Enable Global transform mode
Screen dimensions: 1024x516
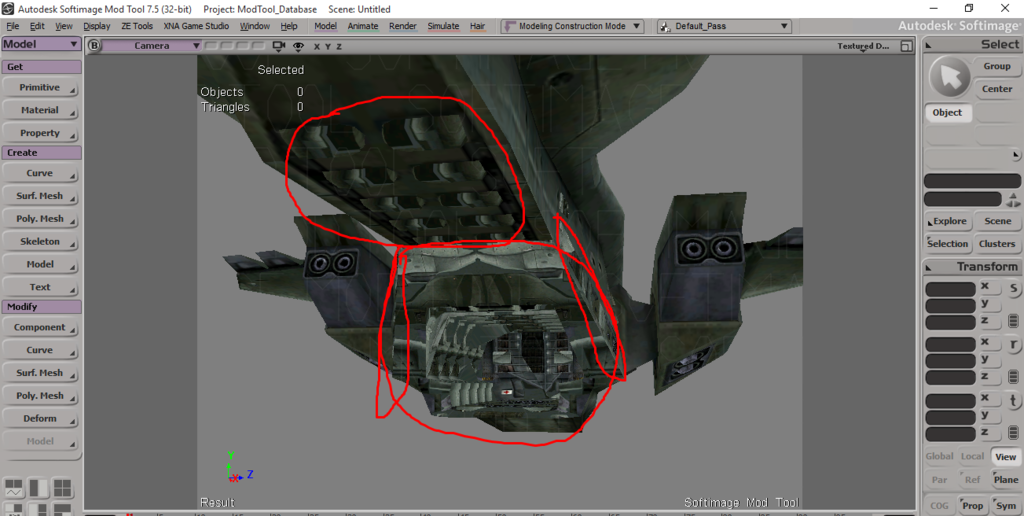tap(940, 457)
